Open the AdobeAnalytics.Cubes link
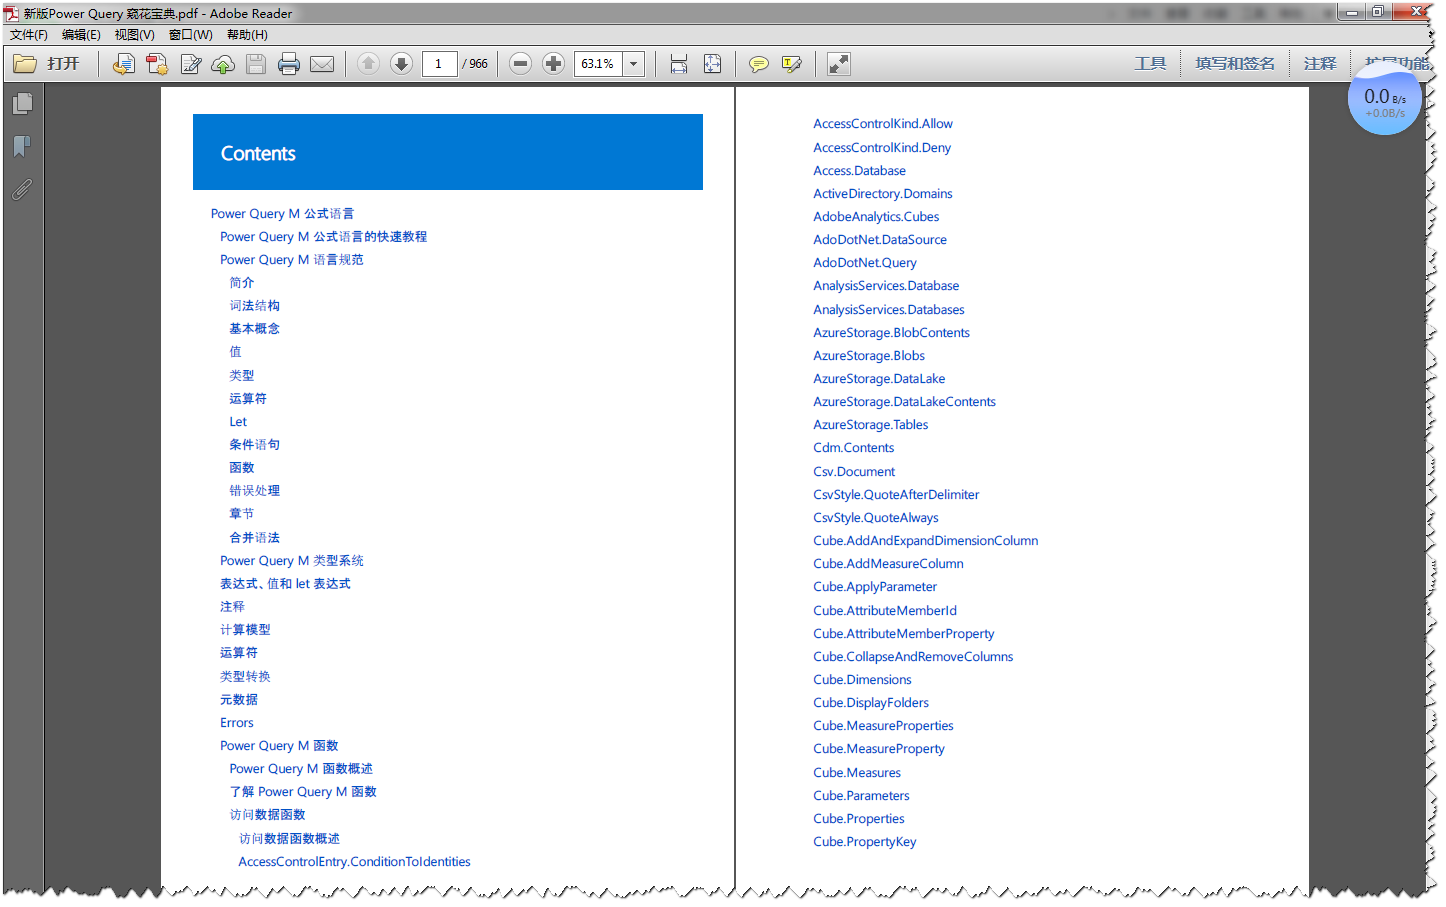This screenshot has height=907, width=1446. click(x=876, y=217)
